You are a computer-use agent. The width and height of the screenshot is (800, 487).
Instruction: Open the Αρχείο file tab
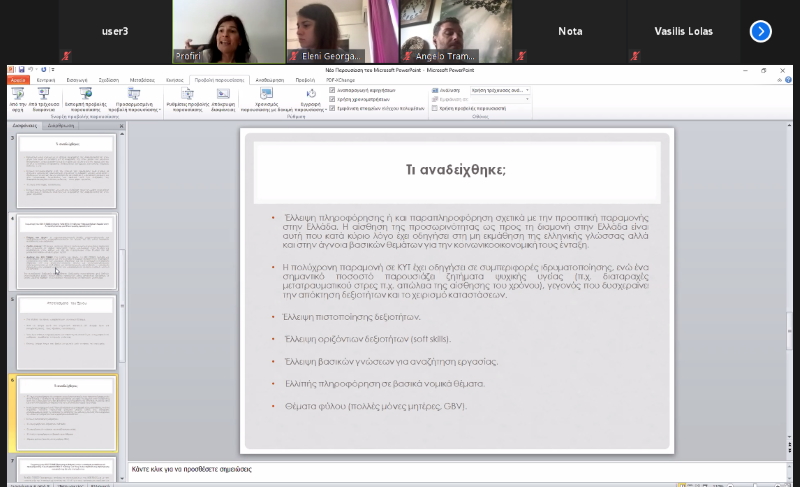coord(17,79)
